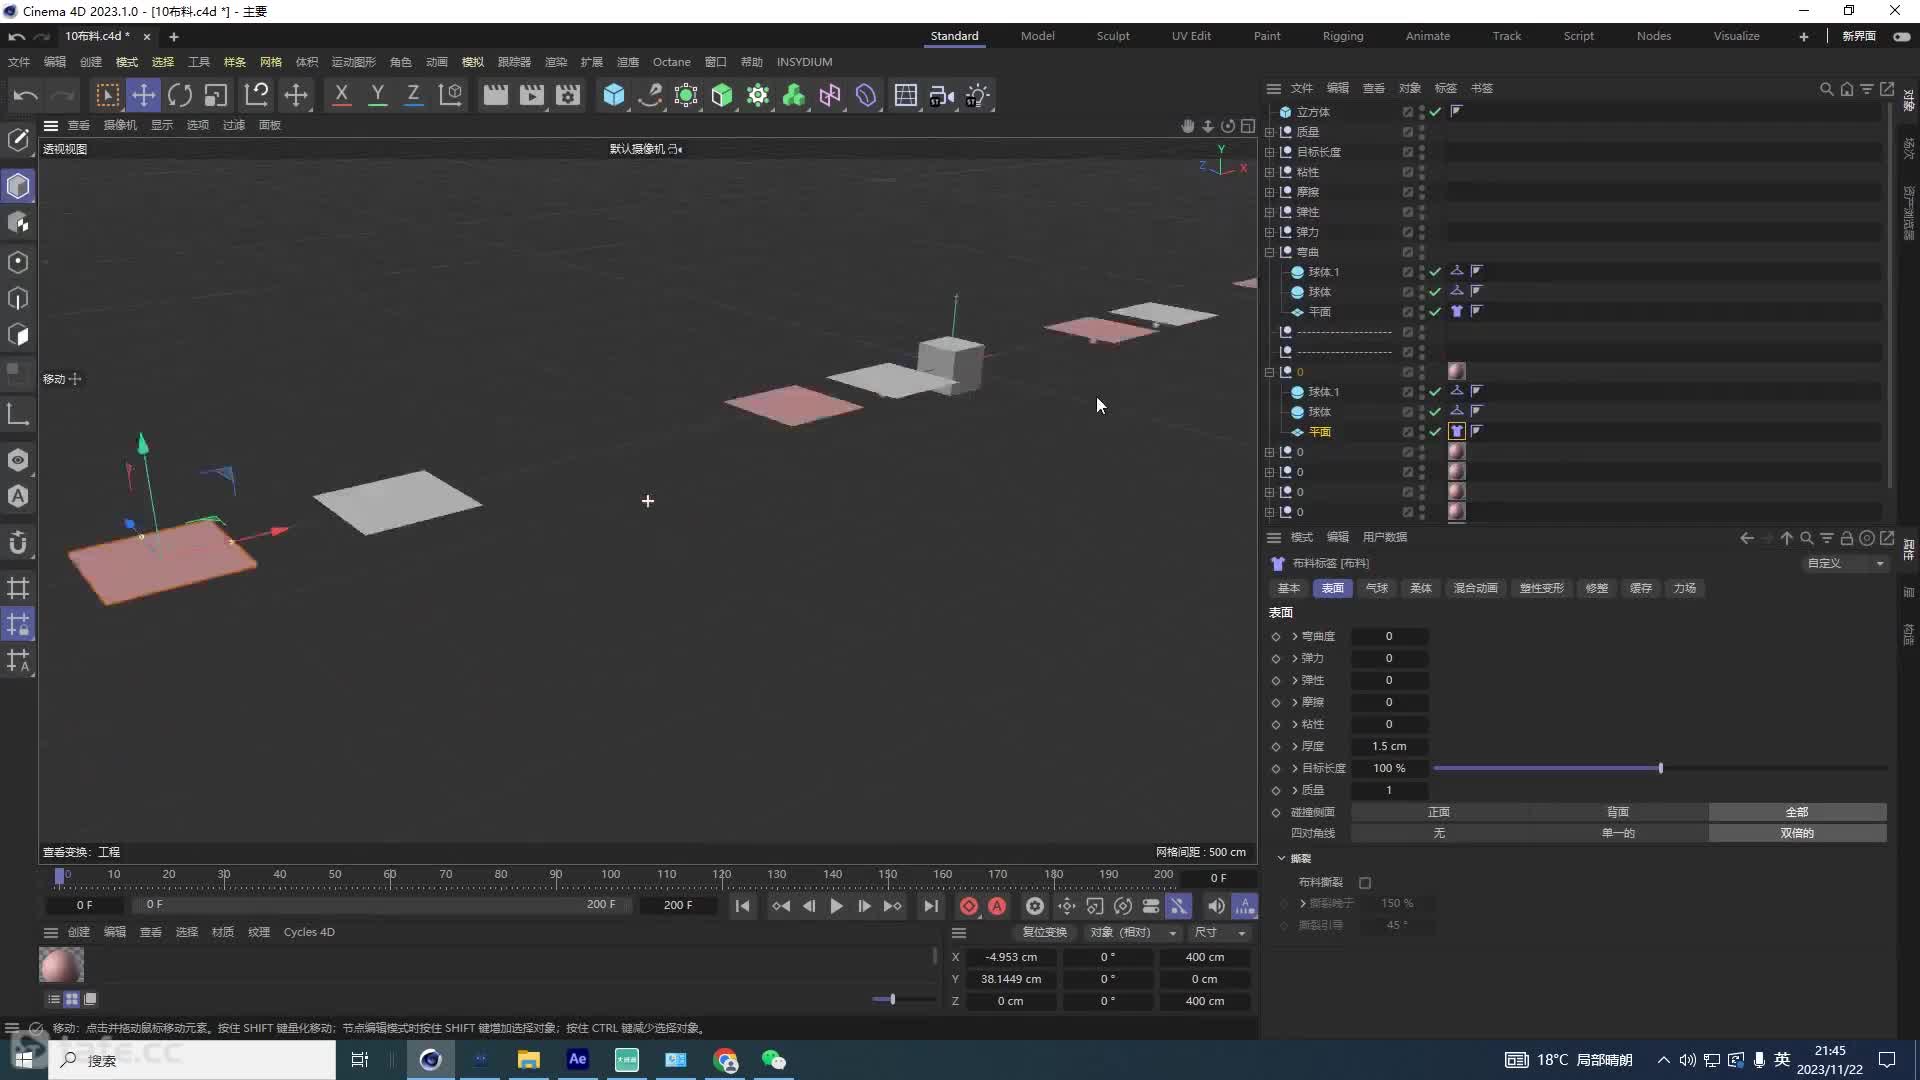Adjust the material preview size slider
Screen dimensions: 1920x1080
tap(892, 999)
